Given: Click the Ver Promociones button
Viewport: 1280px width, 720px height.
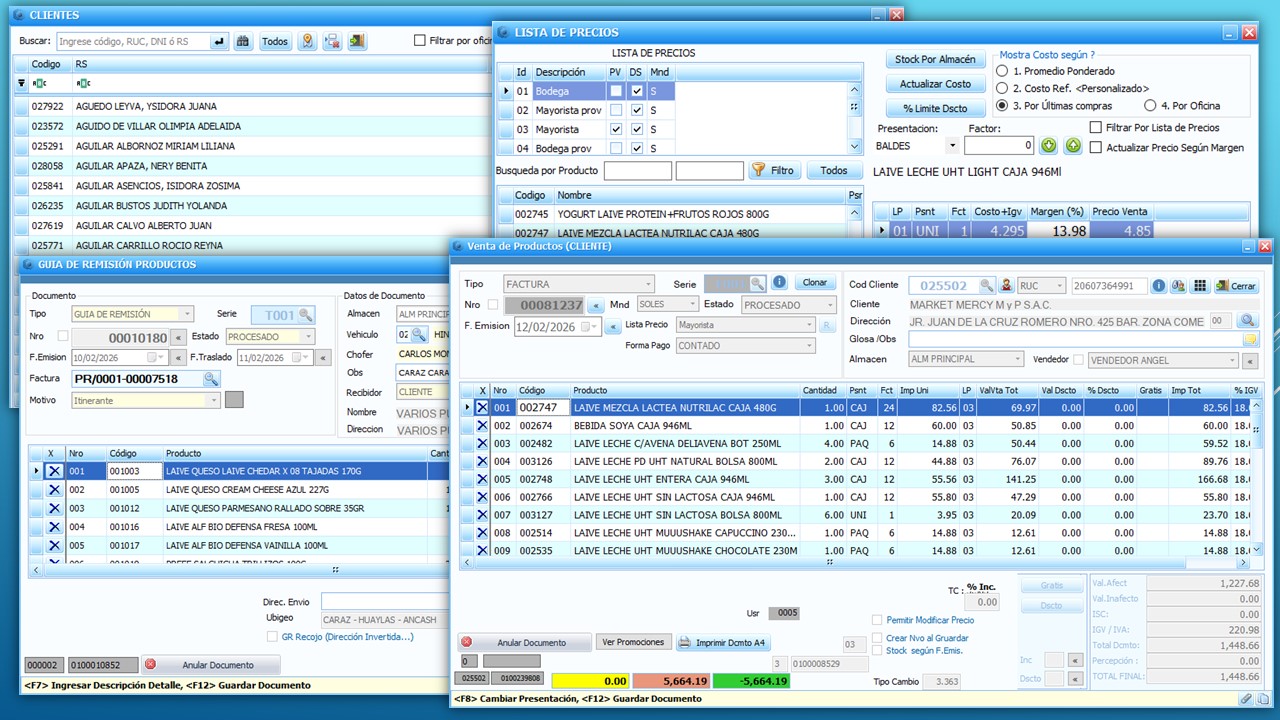Looking at the screenshot, I should coord(633,642).
